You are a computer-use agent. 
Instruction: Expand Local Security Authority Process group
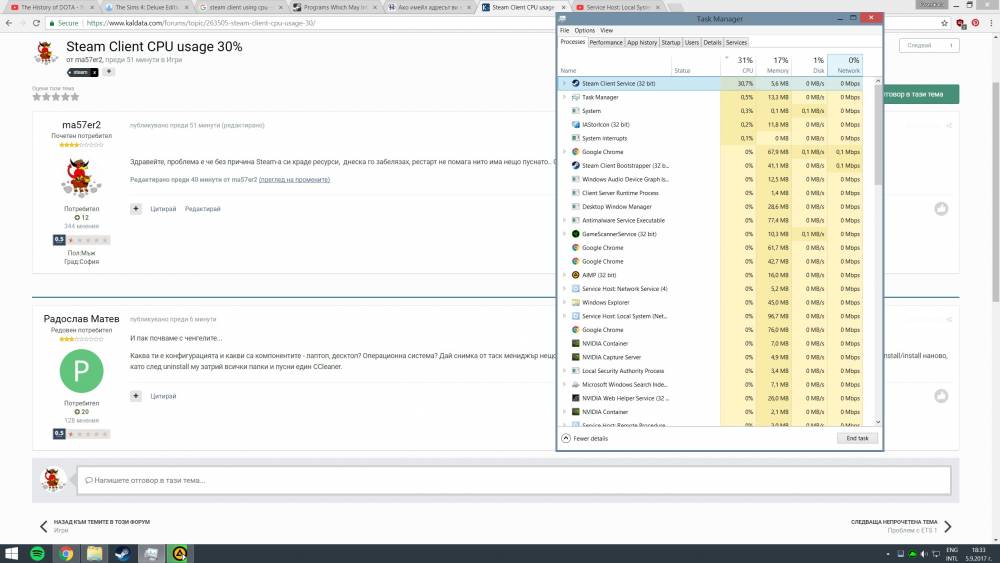click(x=564, y=370)
